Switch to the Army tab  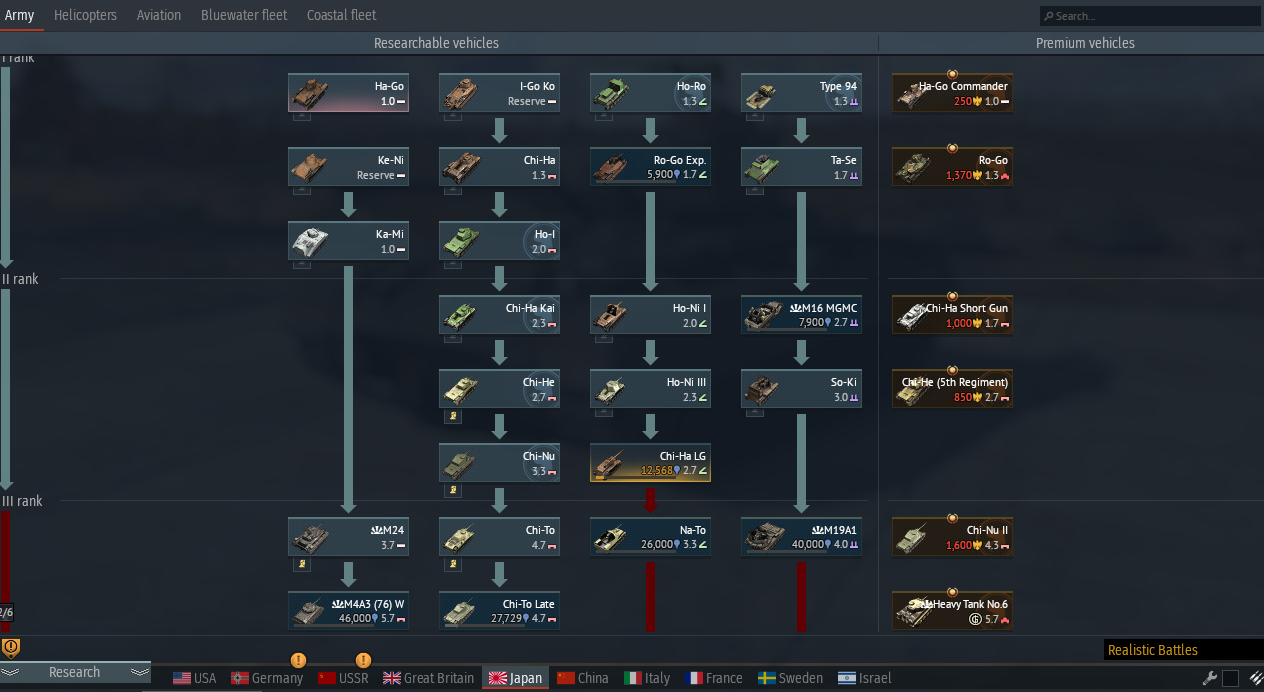click(x=20, y=15)
